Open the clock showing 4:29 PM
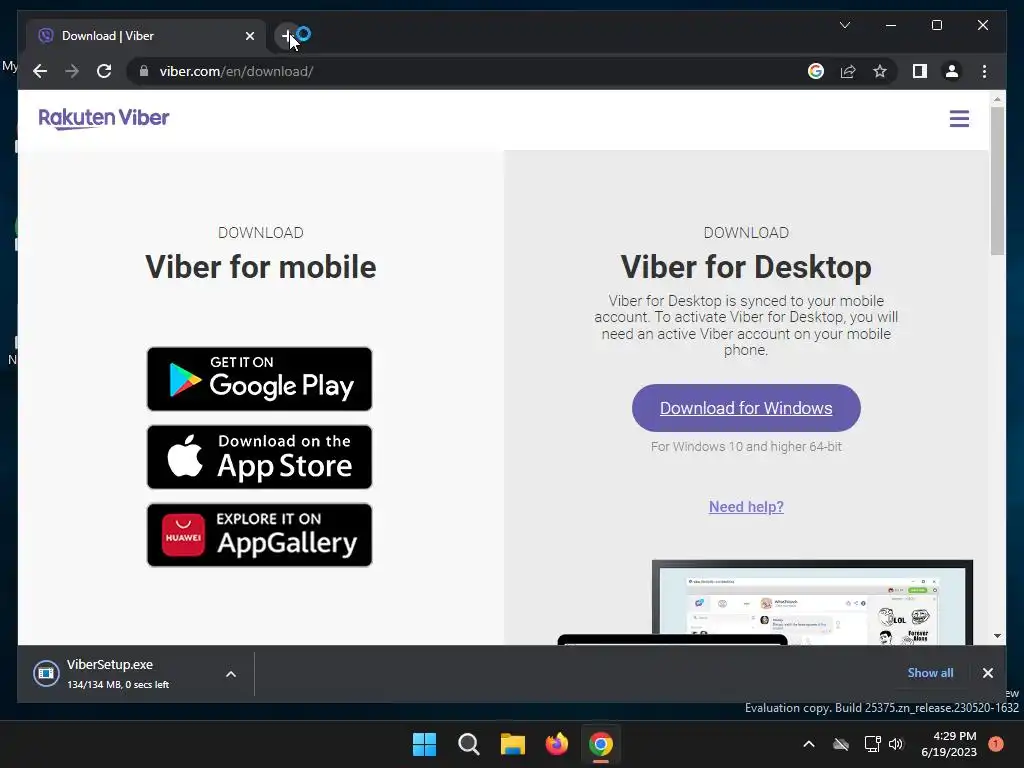The width and height of the screenshot is (1024, 768). click(x=949, y=744)
